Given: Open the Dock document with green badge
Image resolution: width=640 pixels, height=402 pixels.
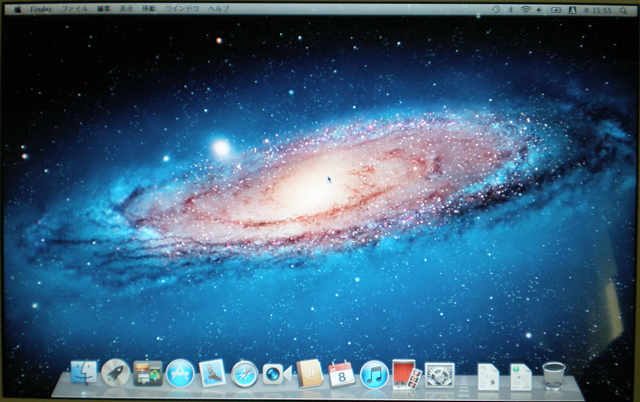Looking at the screenshot, I should pyautogui.click(x=520, y=377).
